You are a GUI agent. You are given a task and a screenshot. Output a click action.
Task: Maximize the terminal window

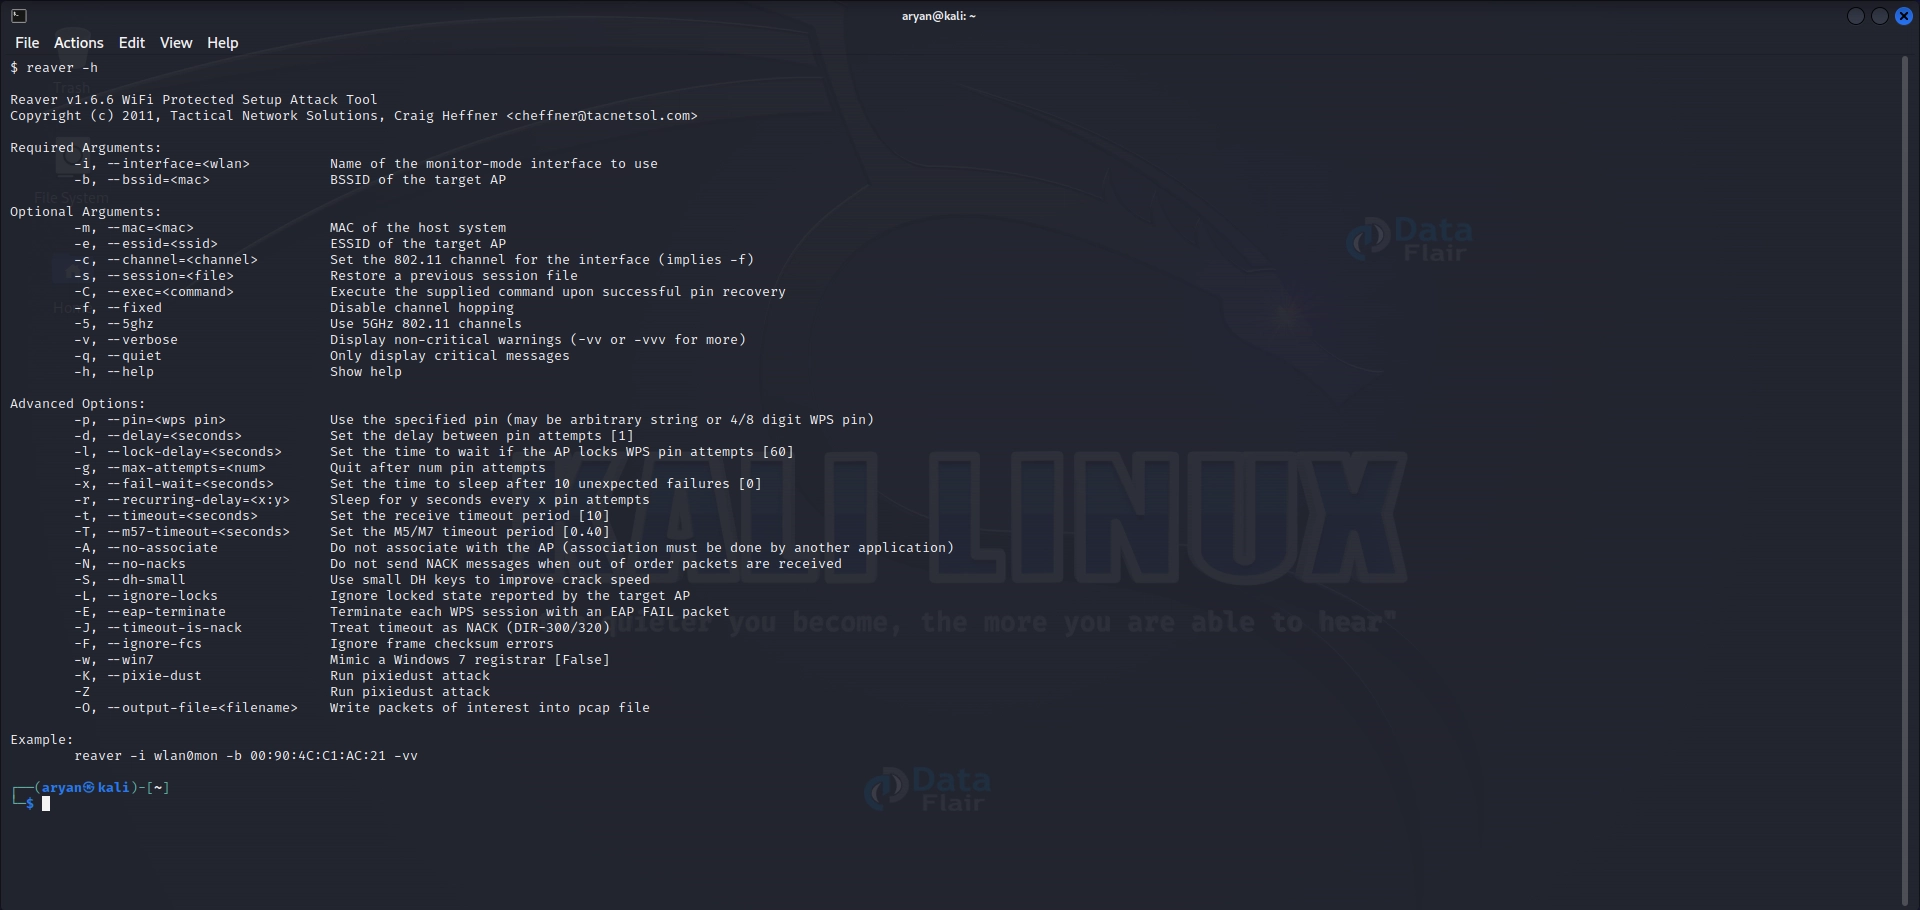(x=1879, y=16)
